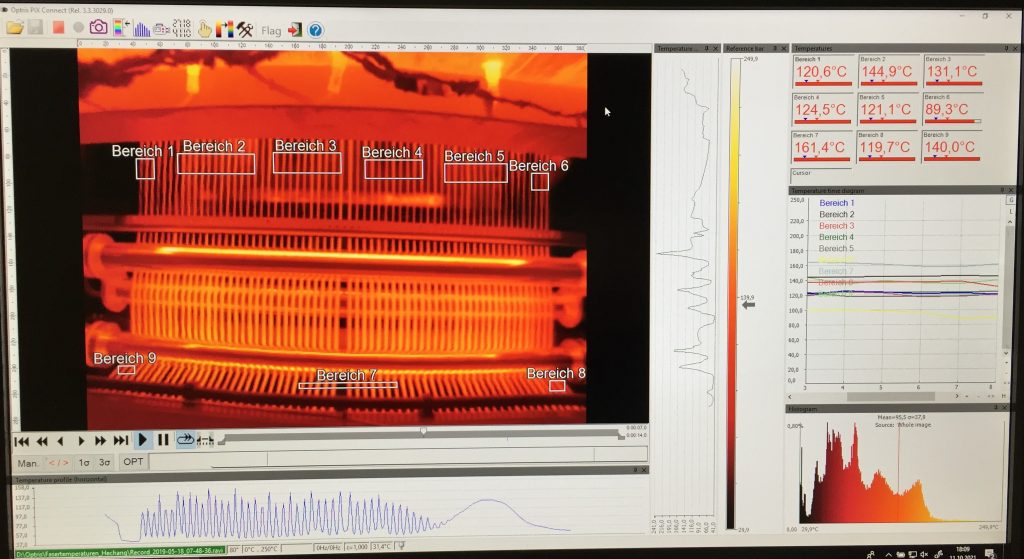Screen dimensions: 1024x559
Task: Toggle the 1σ scaling mode
Action: [84, 462]
